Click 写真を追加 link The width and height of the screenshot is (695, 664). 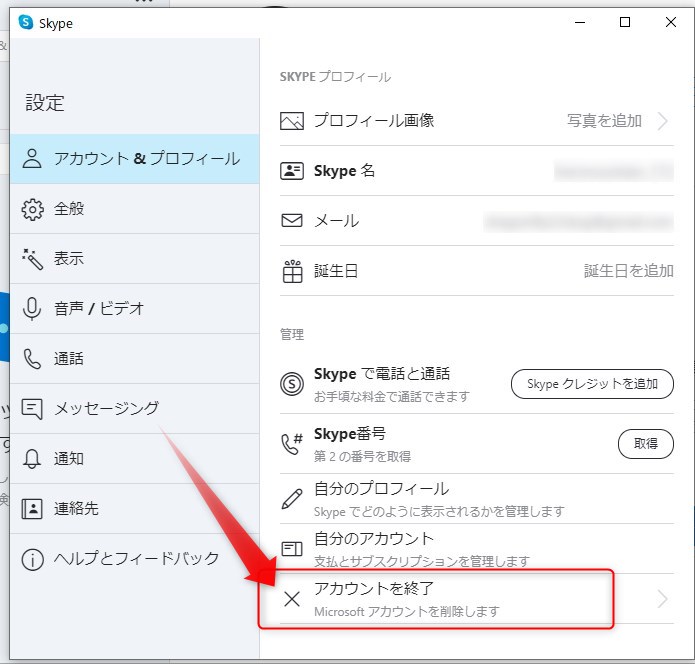click(604, 121)
